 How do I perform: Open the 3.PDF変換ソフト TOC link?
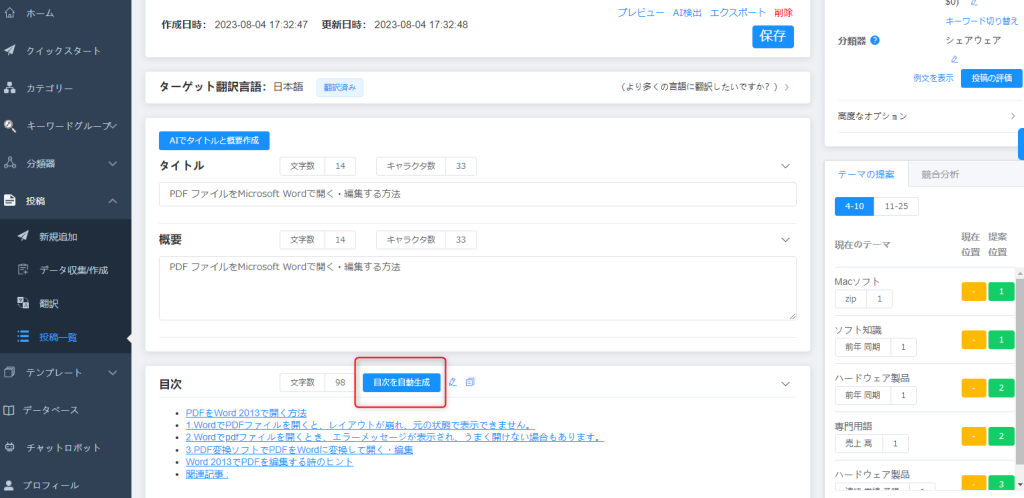pyautogui.click(x=299, y=450)
